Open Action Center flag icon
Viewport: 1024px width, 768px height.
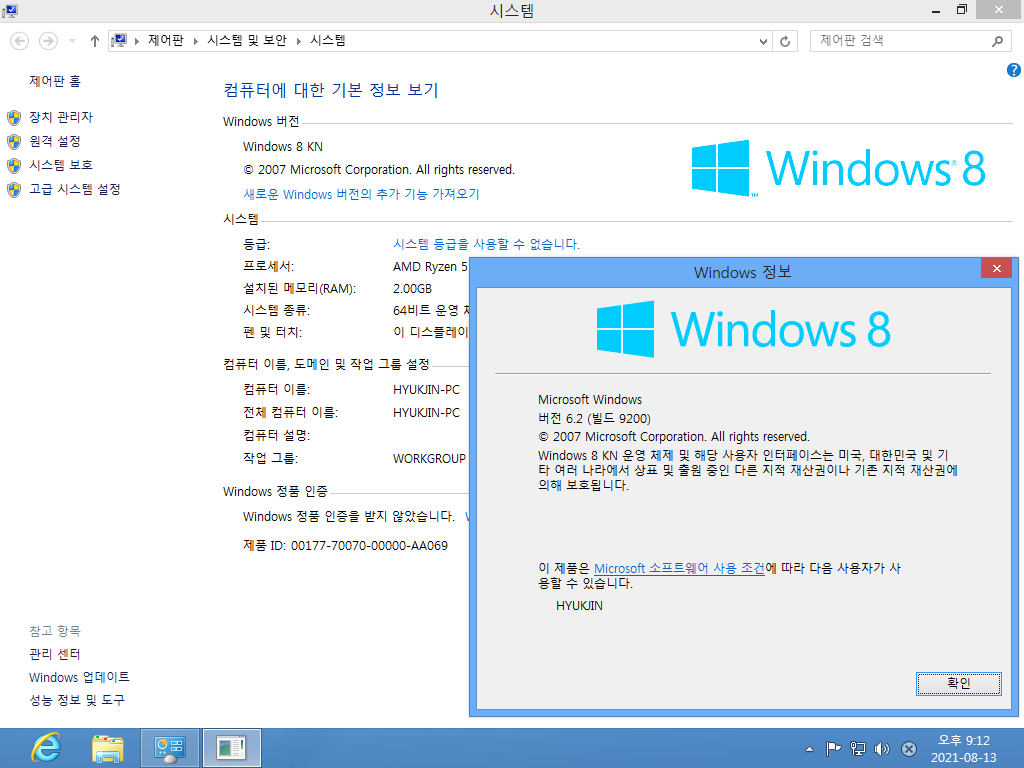(x=833, y=749)
